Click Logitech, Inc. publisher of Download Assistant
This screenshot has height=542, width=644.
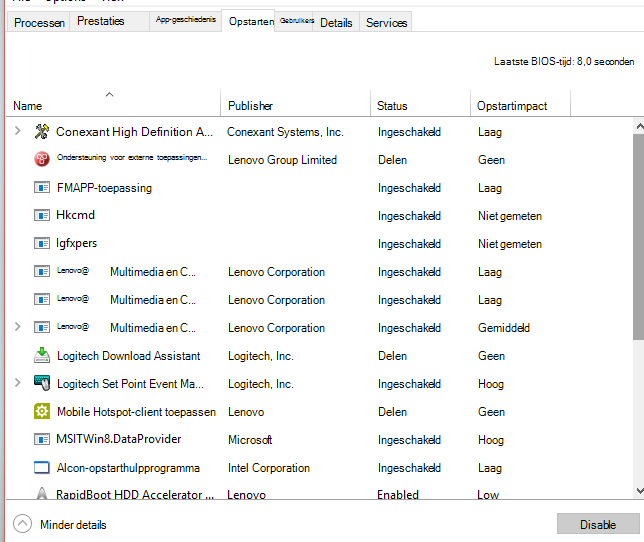click(261, 356)
